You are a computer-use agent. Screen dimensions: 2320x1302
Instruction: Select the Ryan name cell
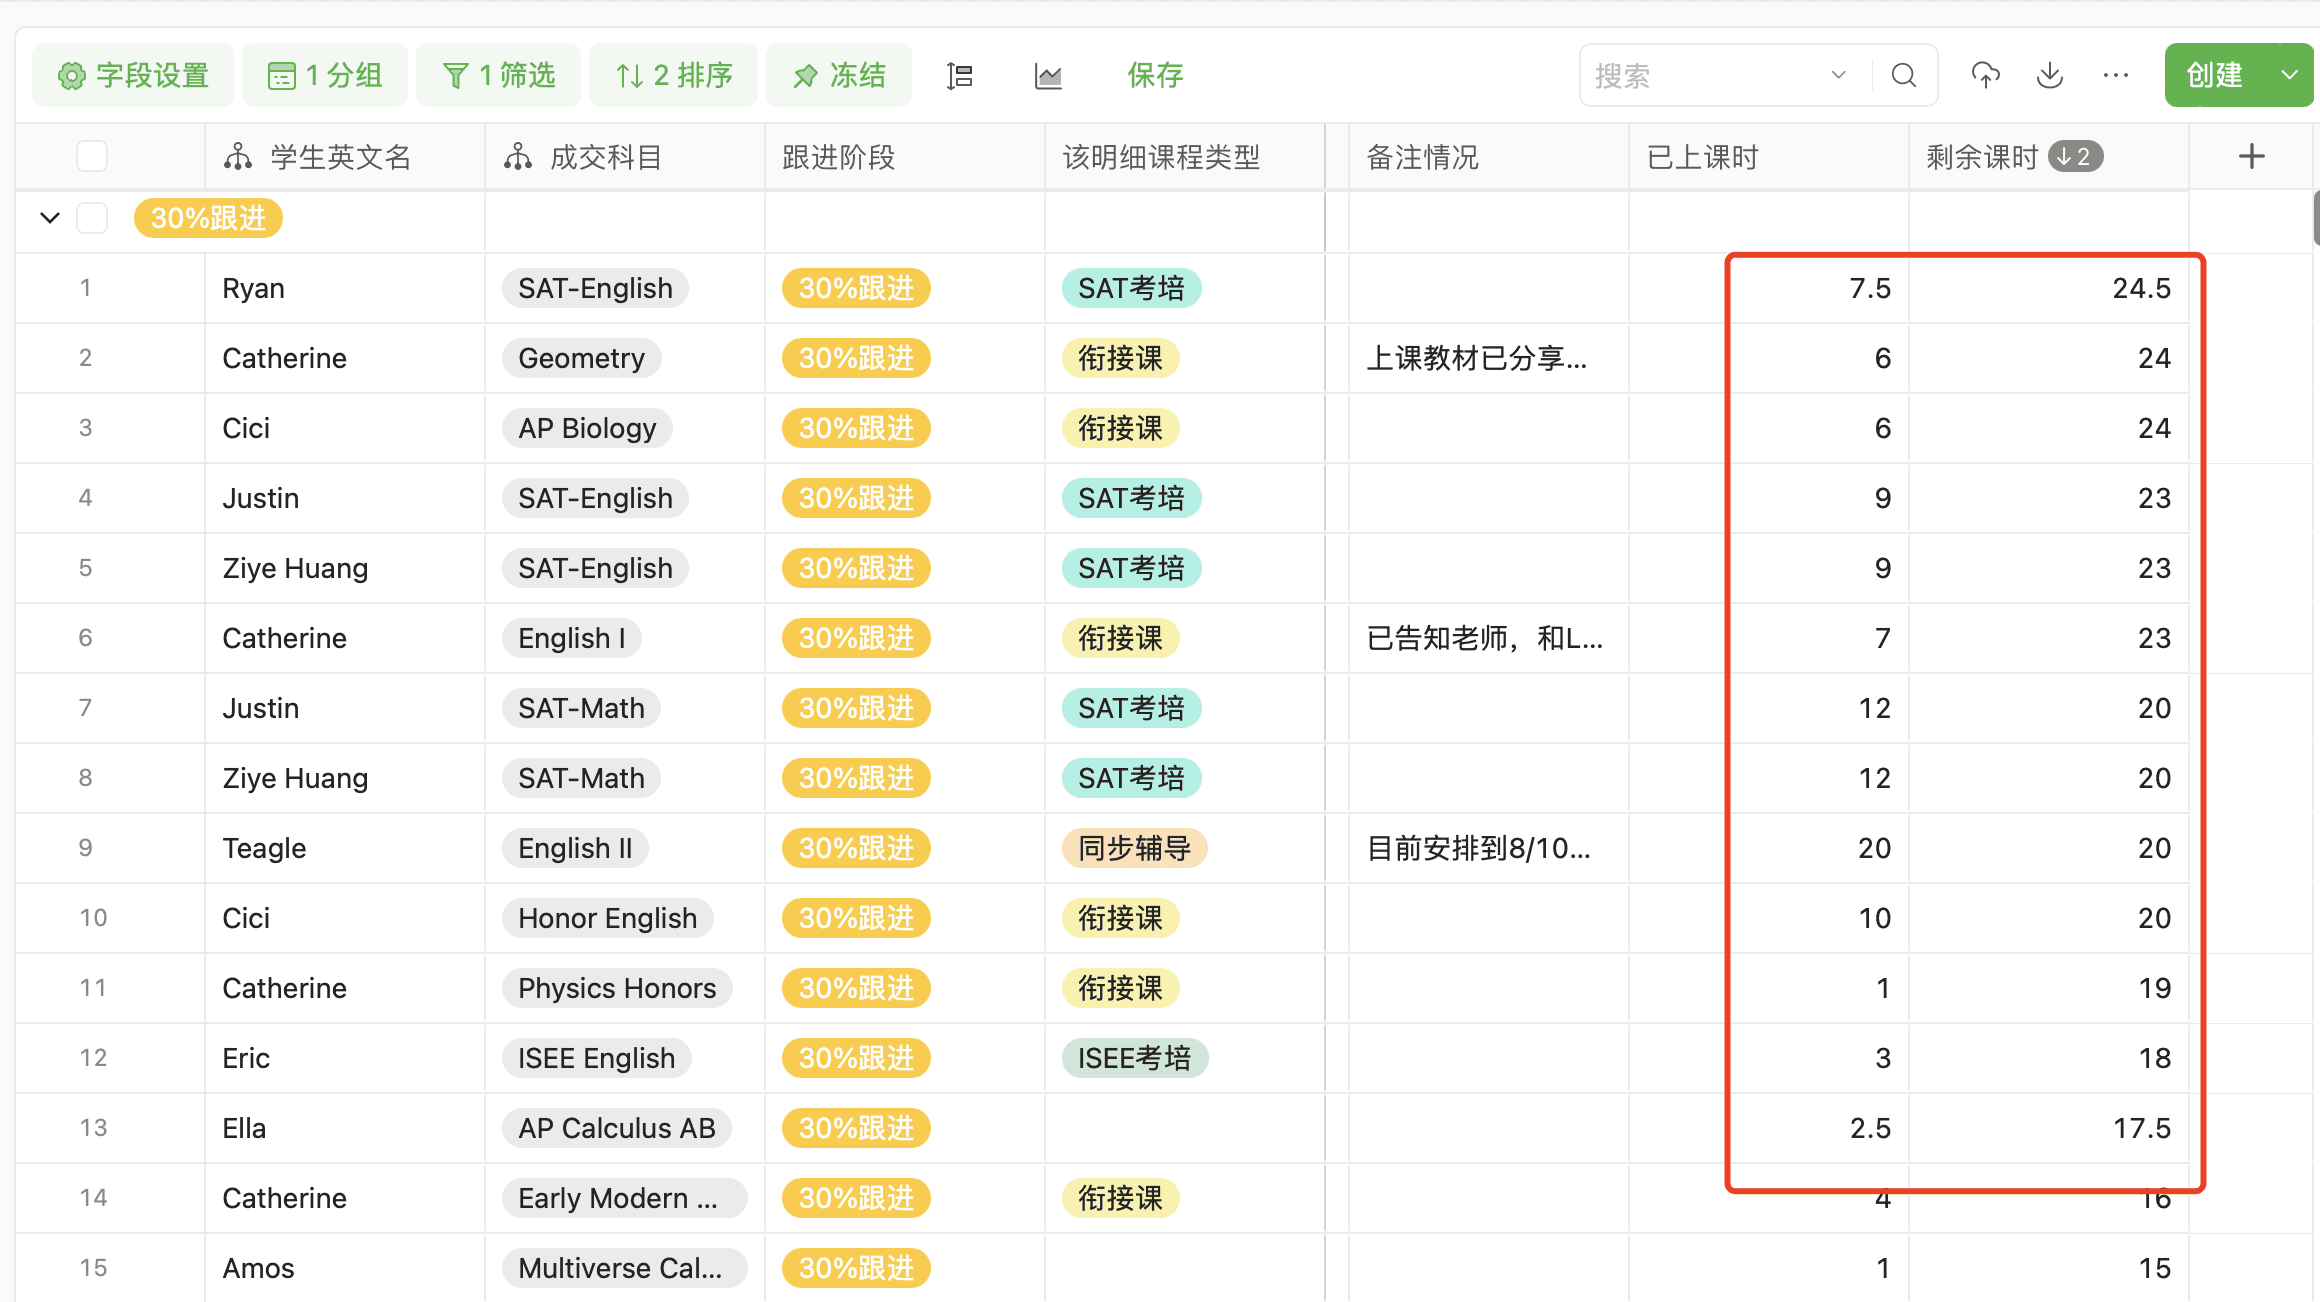click(x=345, y=288)
